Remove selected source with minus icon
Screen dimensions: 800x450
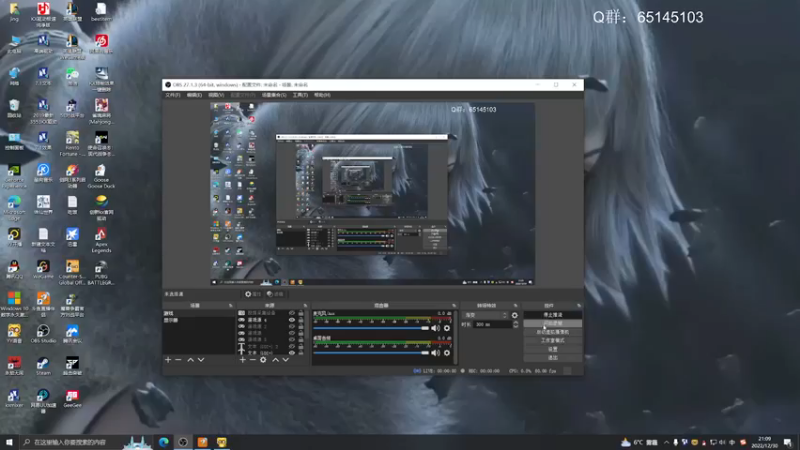coord(253,360)
